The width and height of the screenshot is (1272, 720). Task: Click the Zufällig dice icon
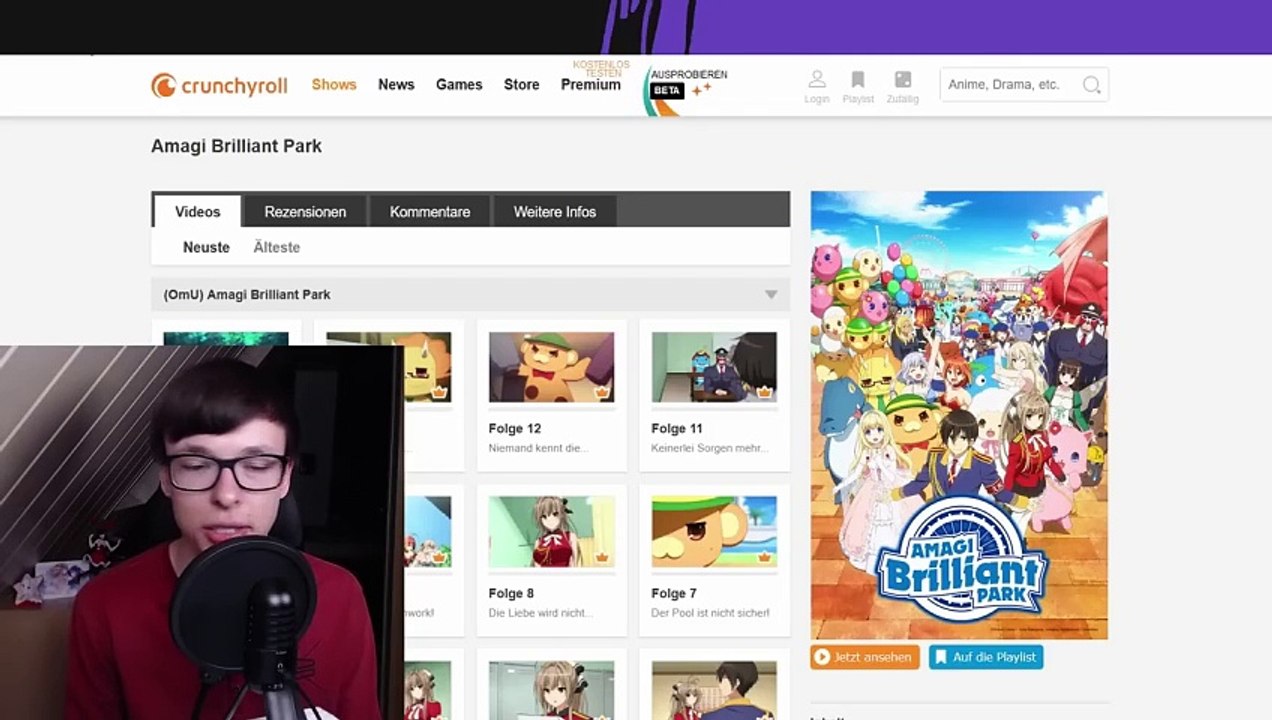tap(903, 80)
